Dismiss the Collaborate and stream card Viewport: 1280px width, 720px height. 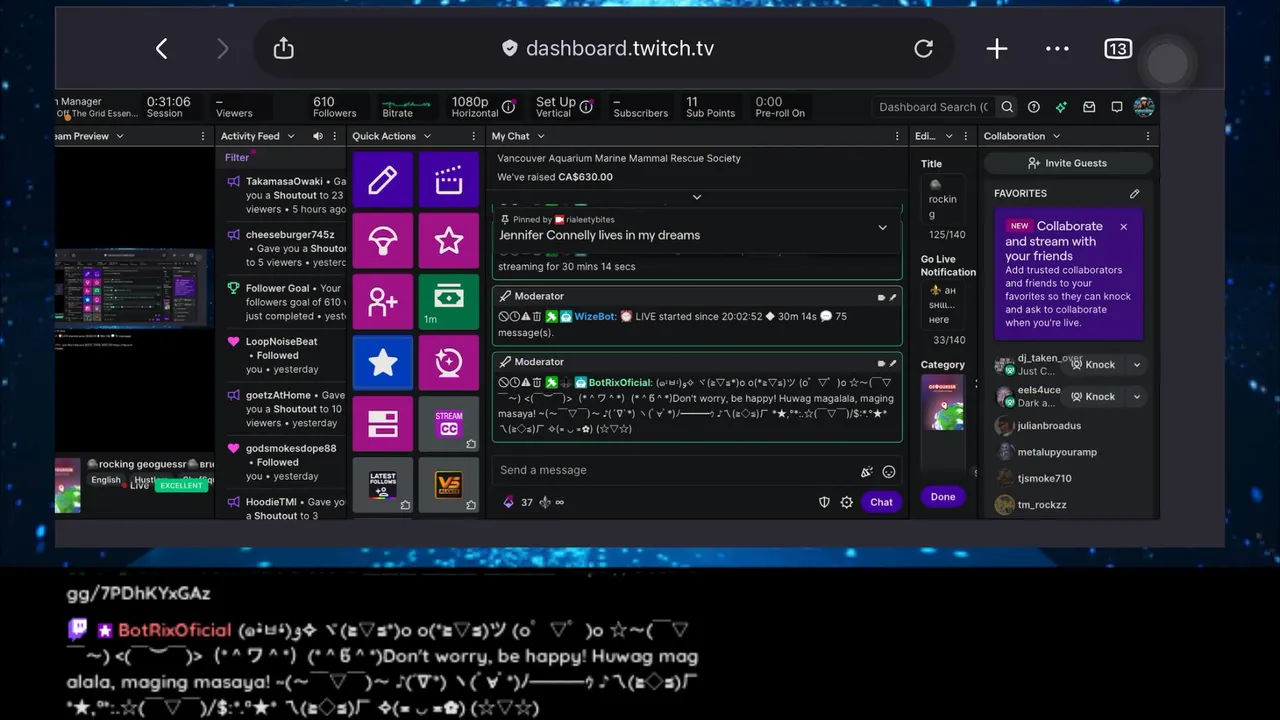point(1123,227)
